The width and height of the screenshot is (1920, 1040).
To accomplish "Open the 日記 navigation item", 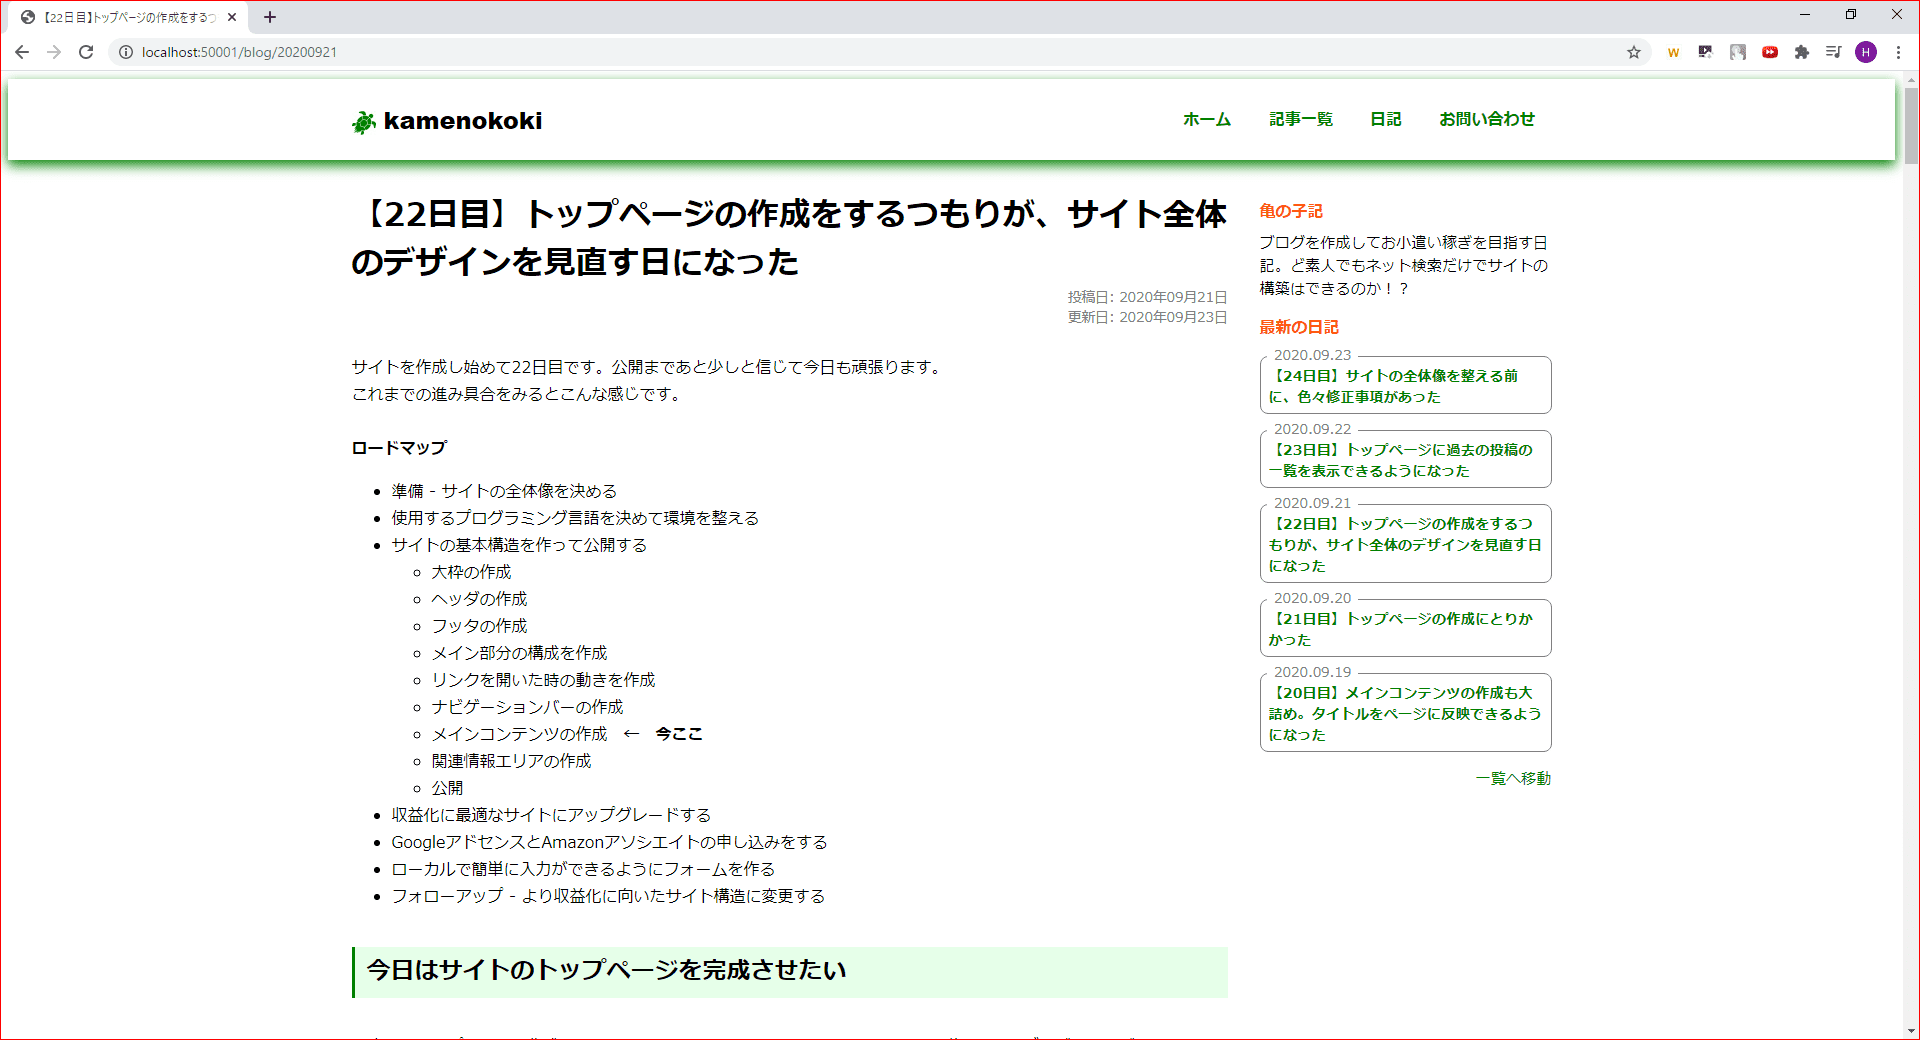I will coord(1386,119).
